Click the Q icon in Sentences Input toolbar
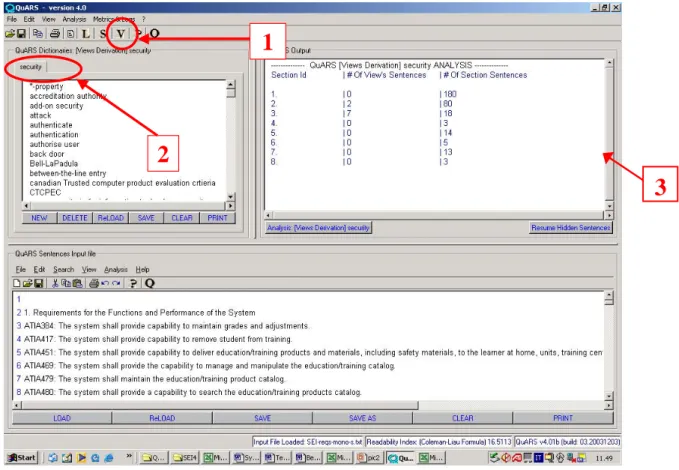The height and width of the screenshot is (470, 679). click(150, 283)
